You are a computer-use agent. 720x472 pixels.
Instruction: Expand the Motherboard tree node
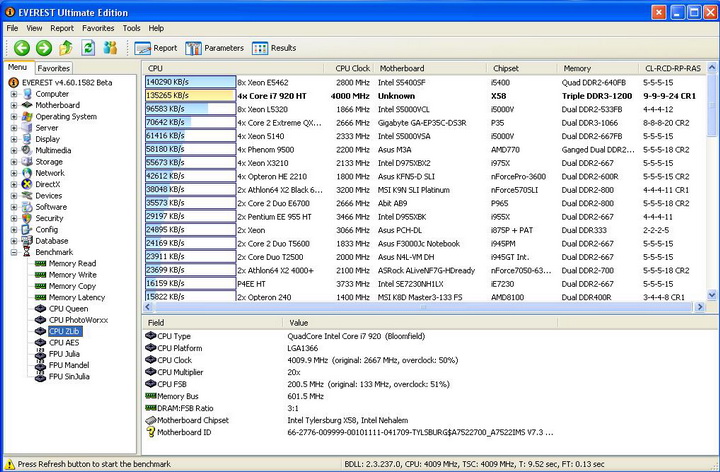pos(14,105)
